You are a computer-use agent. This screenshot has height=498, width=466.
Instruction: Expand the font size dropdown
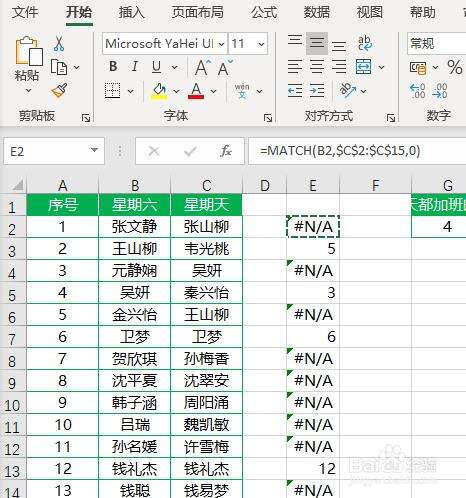click(261, 44)
